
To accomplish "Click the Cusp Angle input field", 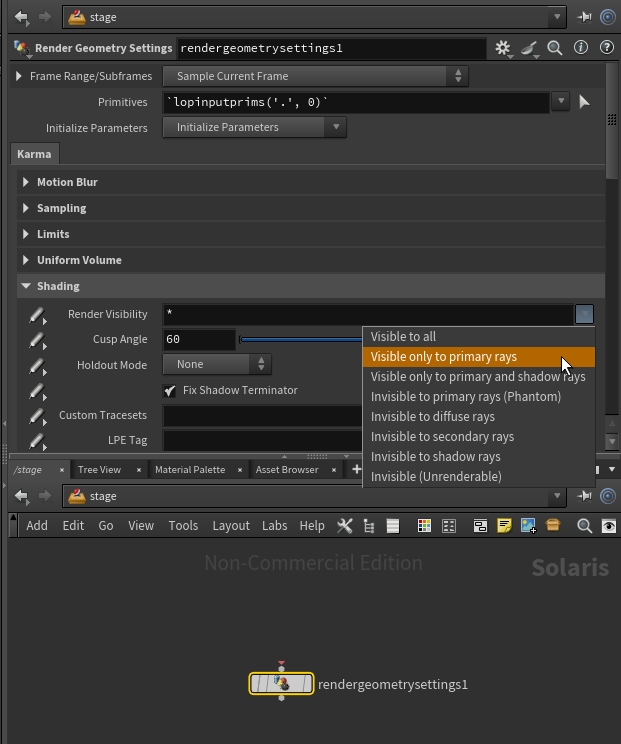I will click(x=198, y=339).
